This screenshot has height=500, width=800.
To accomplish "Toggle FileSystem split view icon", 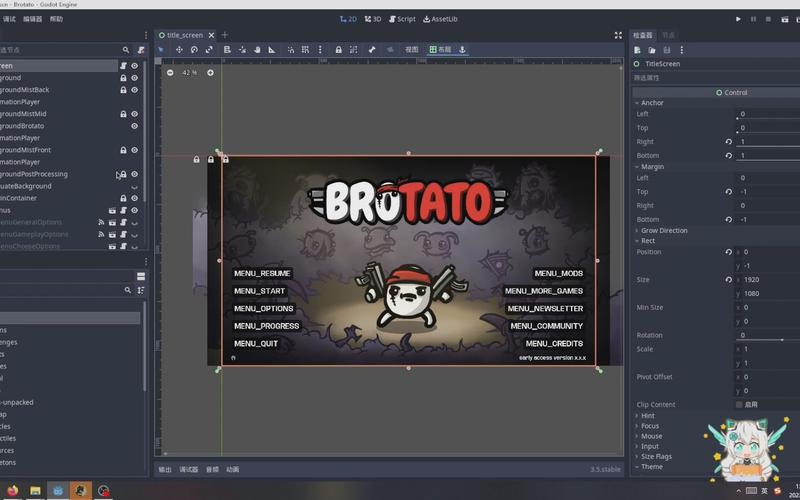I will [x=141, y=276].
